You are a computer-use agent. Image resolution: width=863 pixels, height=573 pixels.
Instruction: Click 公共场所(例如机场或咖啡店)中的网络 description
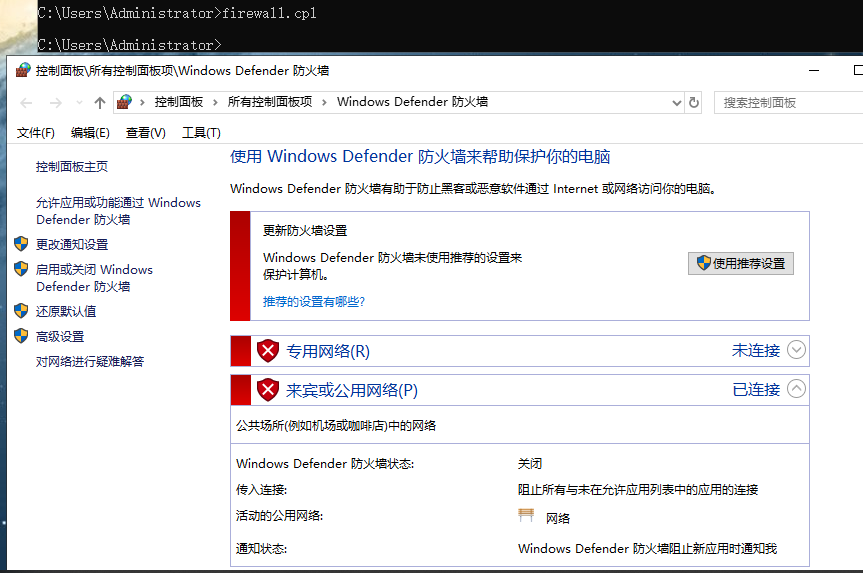[x=336, y=425]
